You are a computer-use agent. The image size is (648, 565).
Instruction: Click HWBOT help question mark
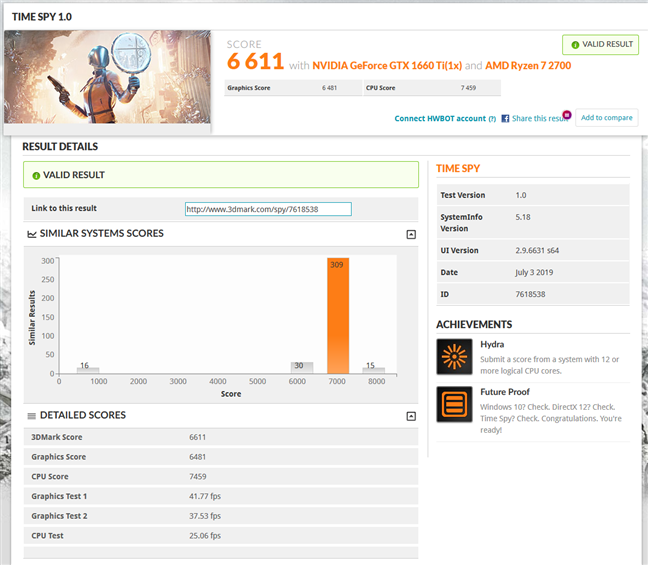click(x=492, y=119)
